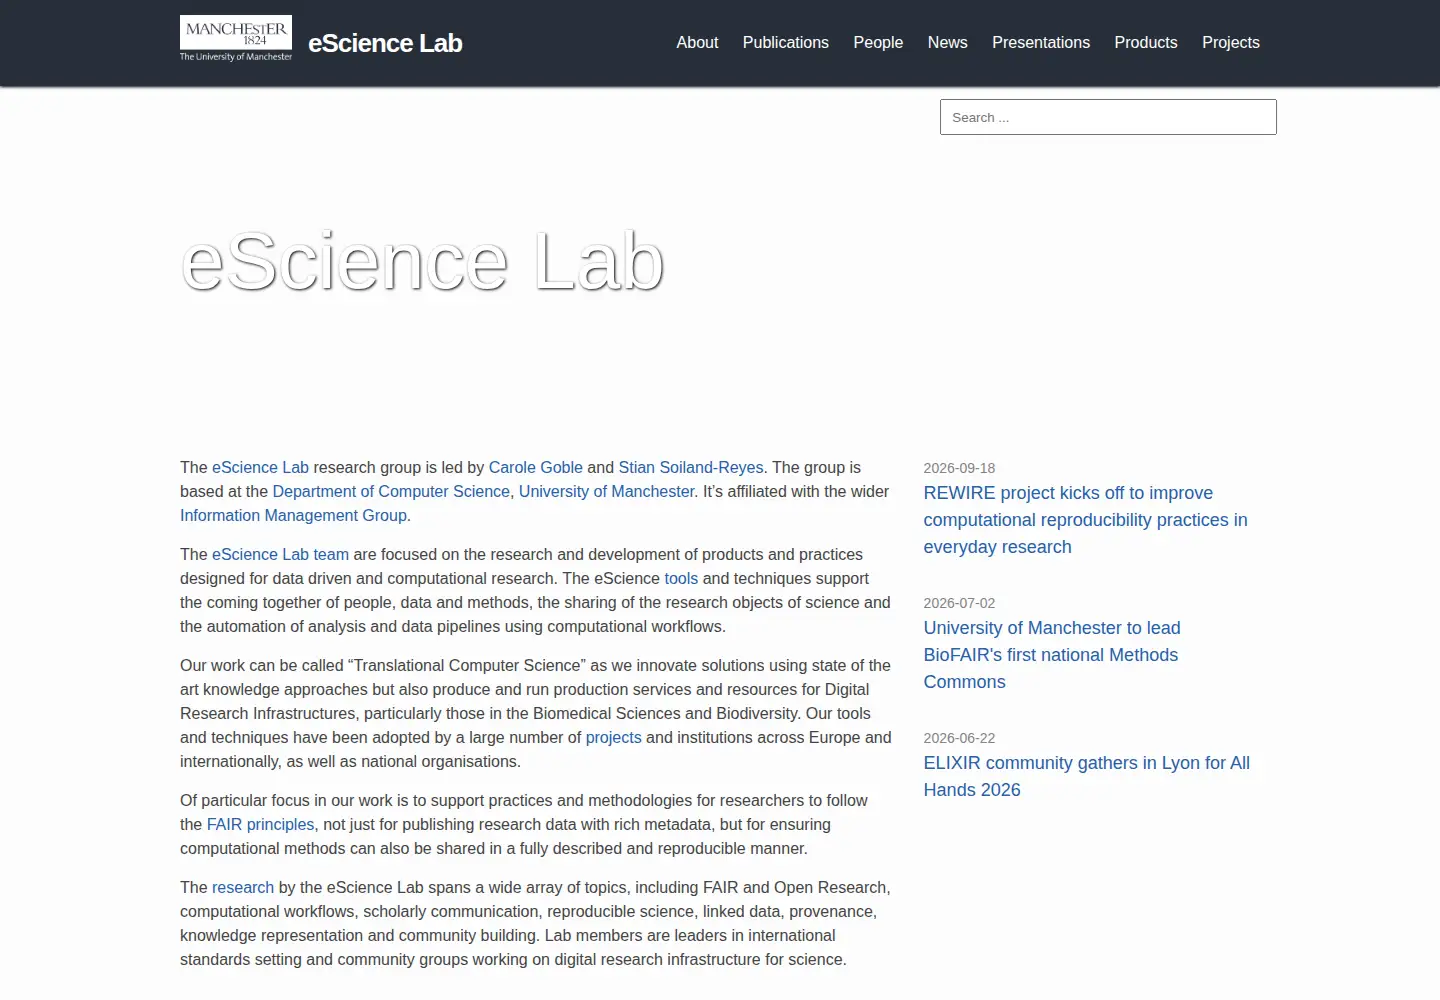Open the People navigation link

[x=878, y=43]
